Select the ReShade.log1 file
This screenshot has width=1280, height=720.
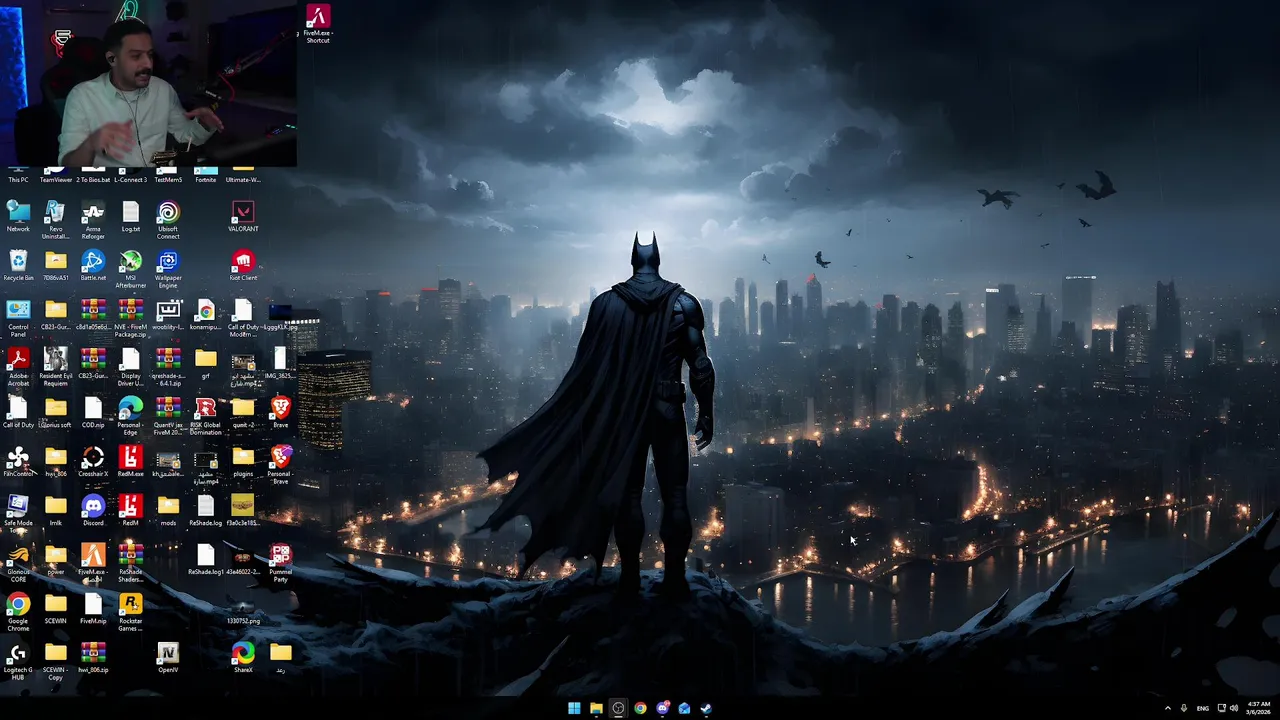pos(206,559)
